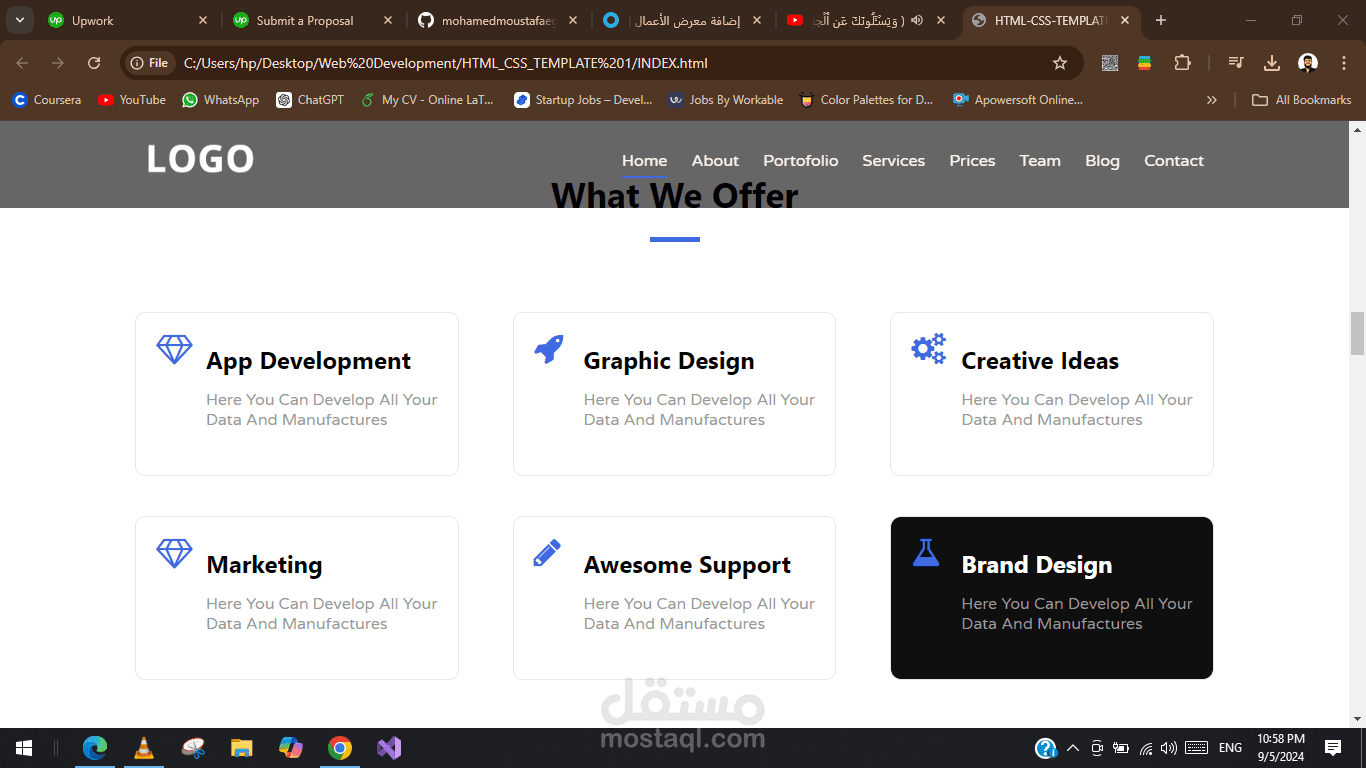Go to the Team nav link
Image resolution: width=1366 pixels, height=768 pixels.
coord(1040,161)
